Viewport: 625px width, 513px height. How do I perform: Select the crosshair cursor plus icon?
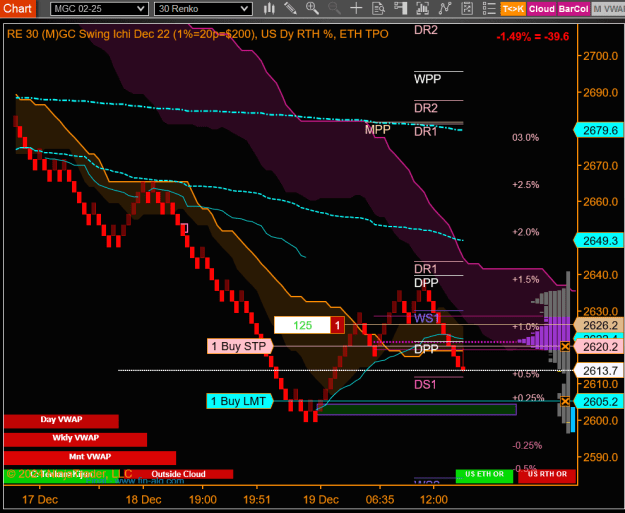tap(356, 8)
